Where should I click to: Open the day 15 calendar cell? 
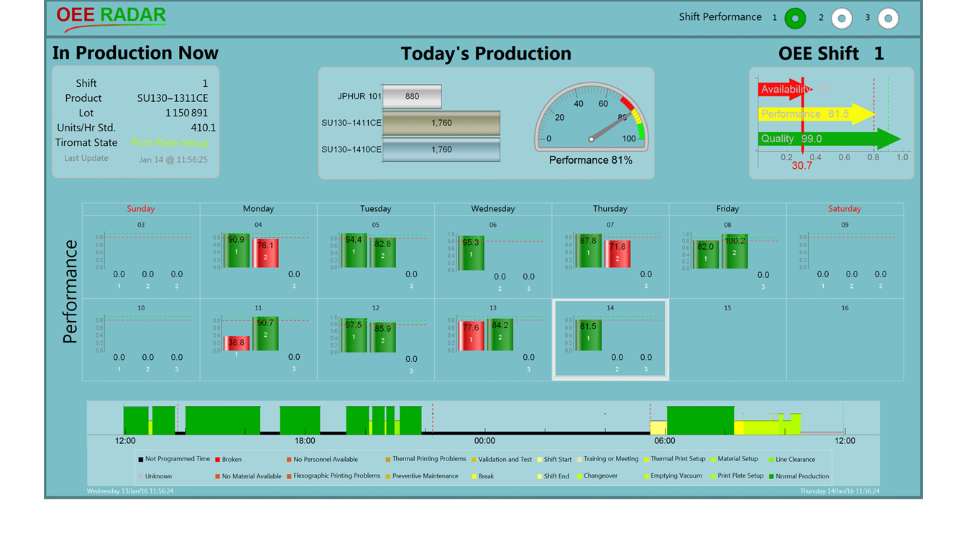728,340
